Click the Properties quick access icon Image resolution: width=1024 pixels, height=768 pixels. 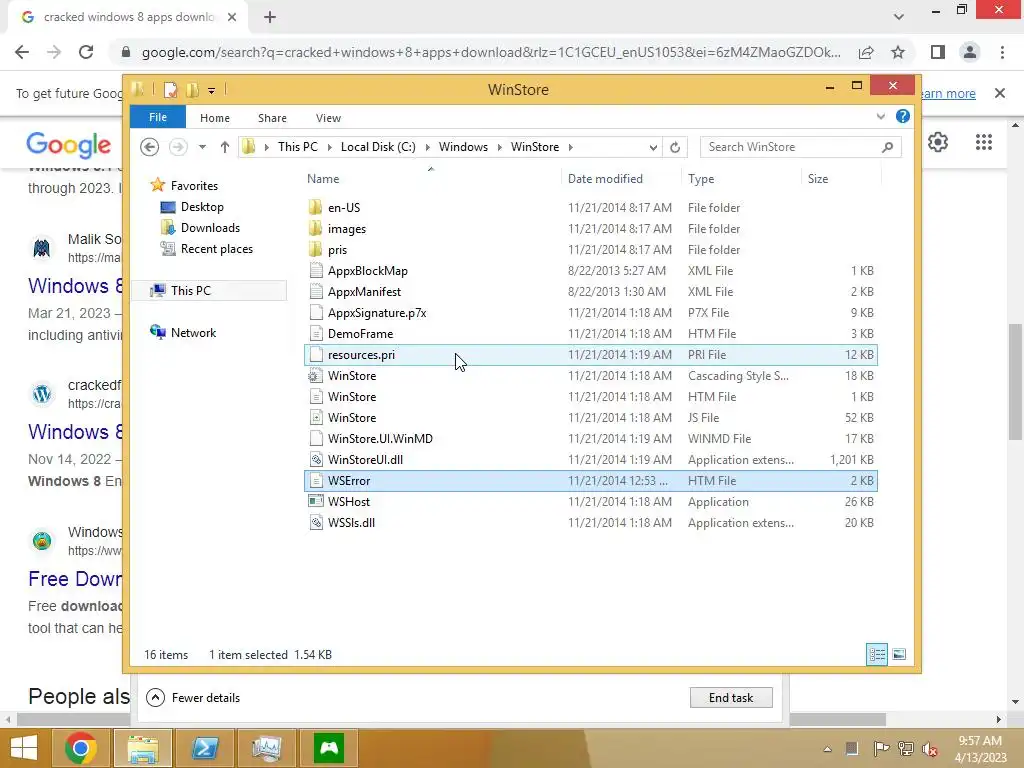pyautogui.click(x=170, y=90)
